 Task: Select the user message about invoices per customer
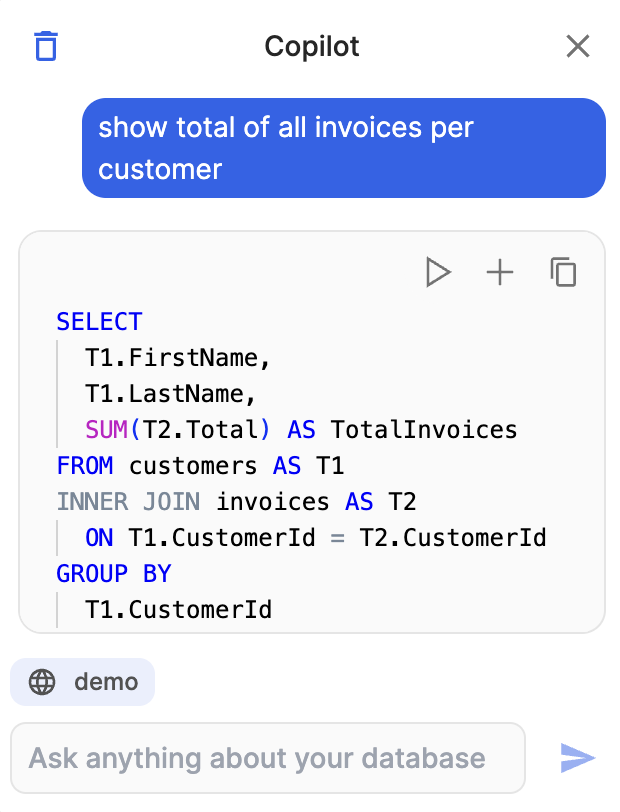344,148
